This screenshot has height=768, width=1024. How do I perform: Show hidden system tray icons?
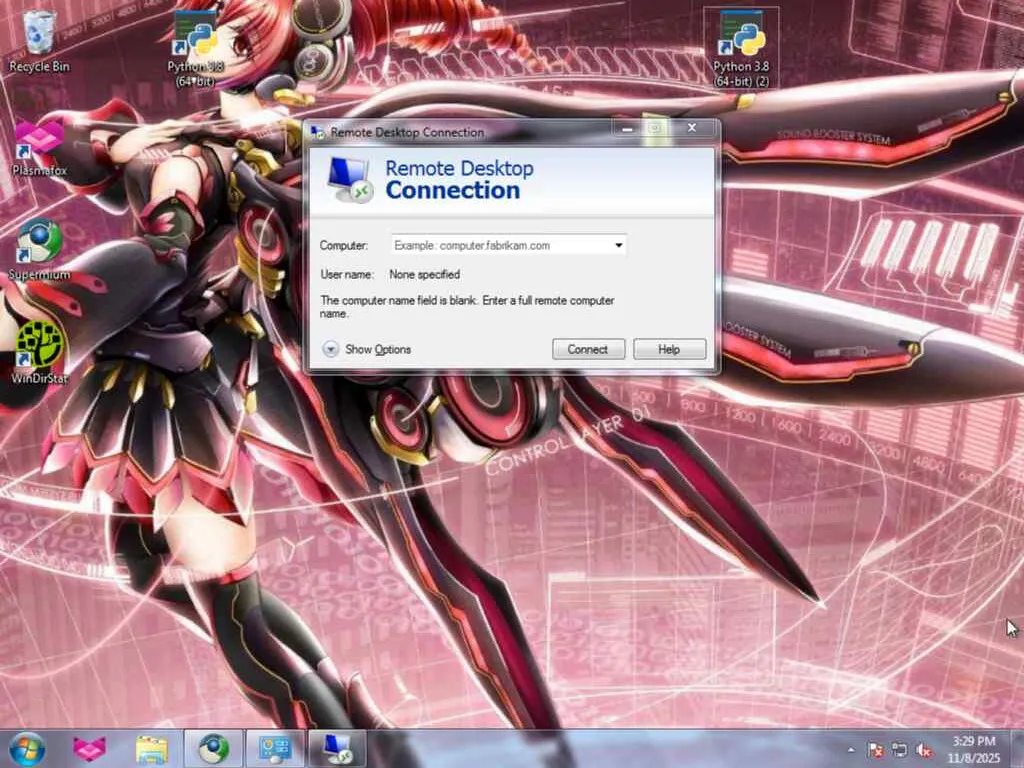850,750
